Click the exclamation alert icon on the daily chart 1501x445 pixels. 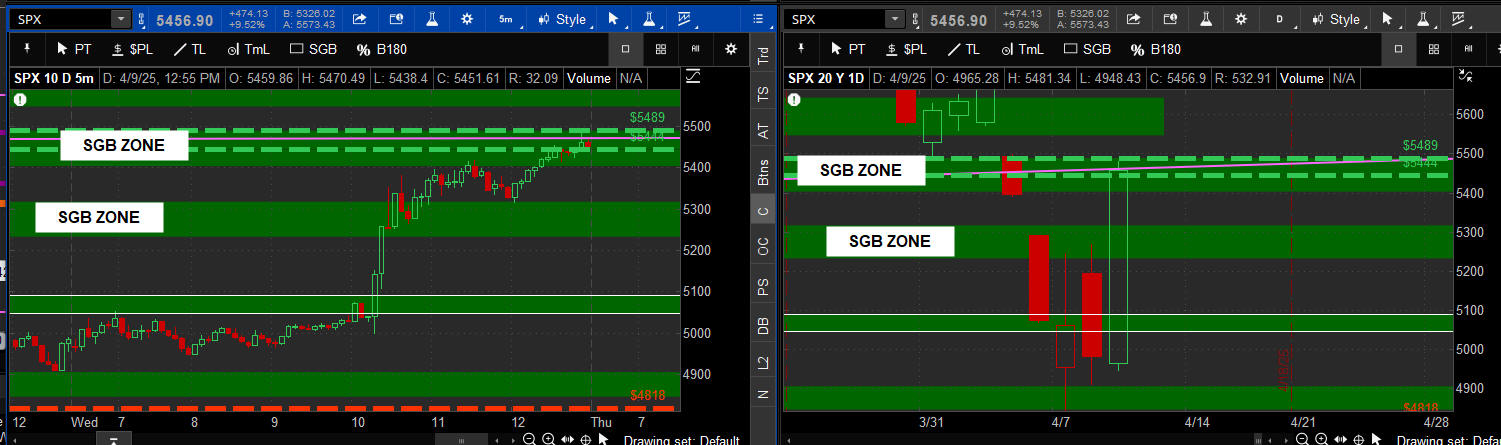click(794, 99)
